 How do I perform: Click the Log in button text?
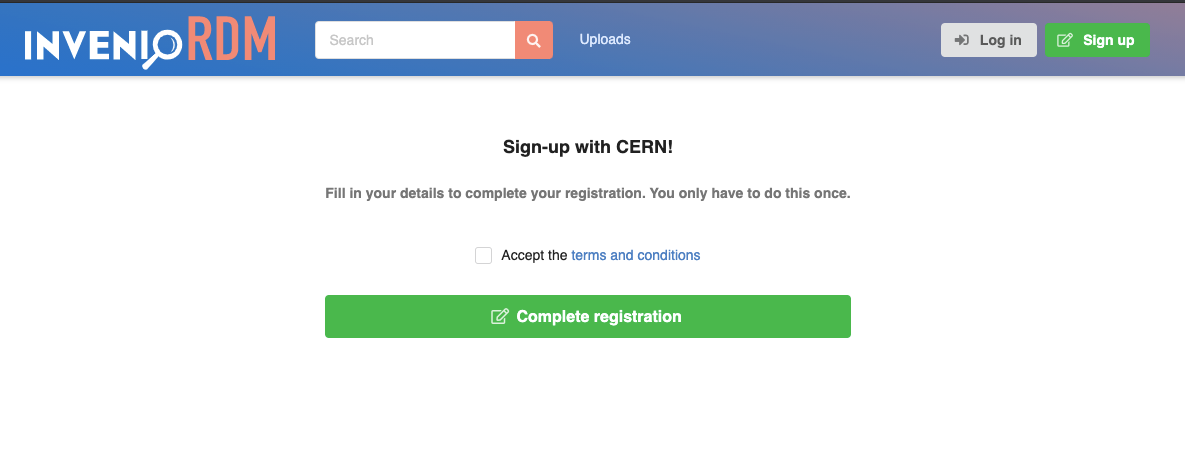point(1001,40)
